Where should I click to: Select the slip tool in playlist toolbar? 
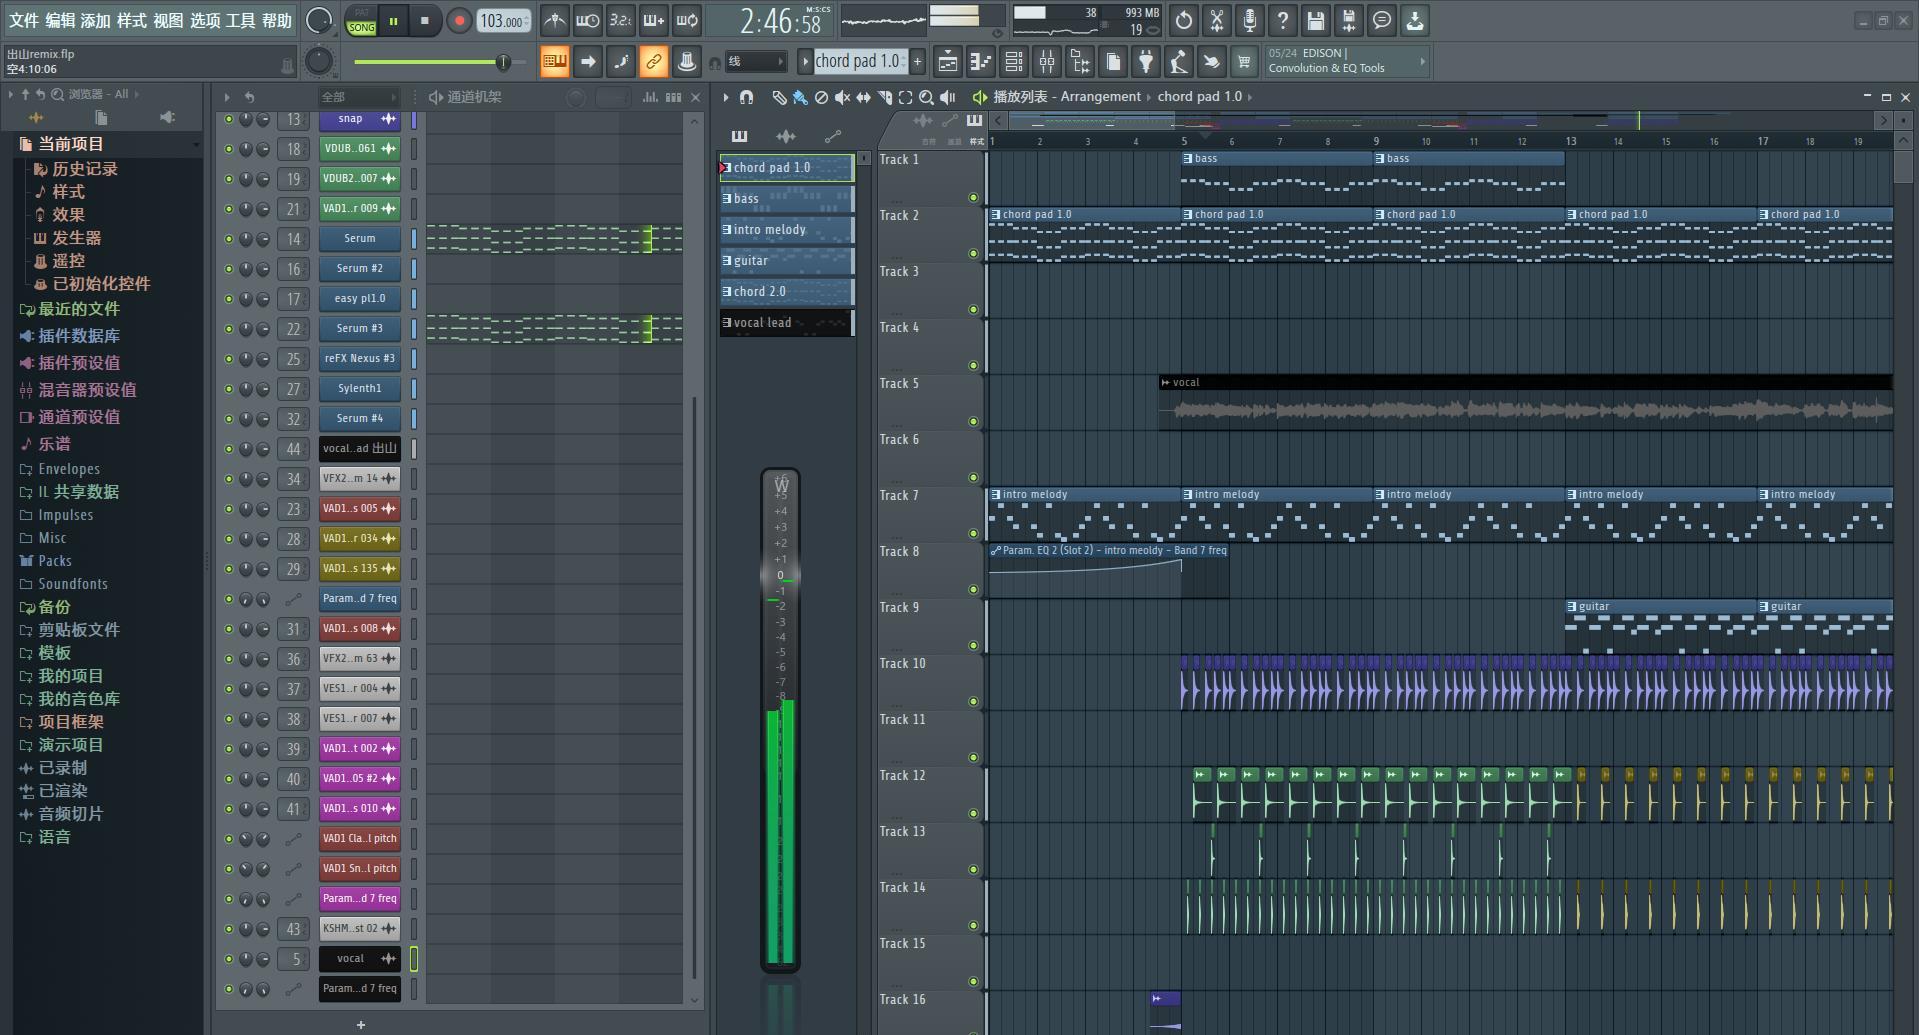[863, 97]
